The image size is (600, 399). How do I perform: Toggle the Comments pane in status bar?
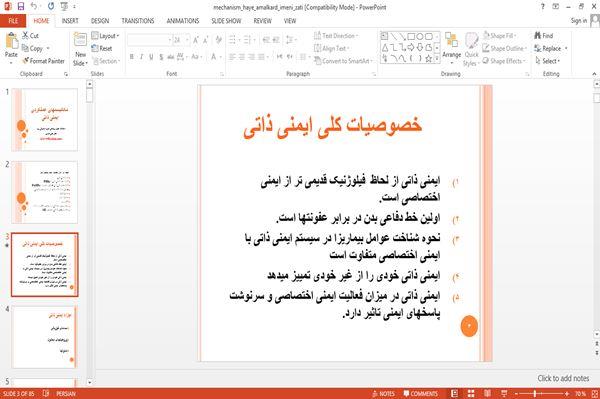point(421,393)
